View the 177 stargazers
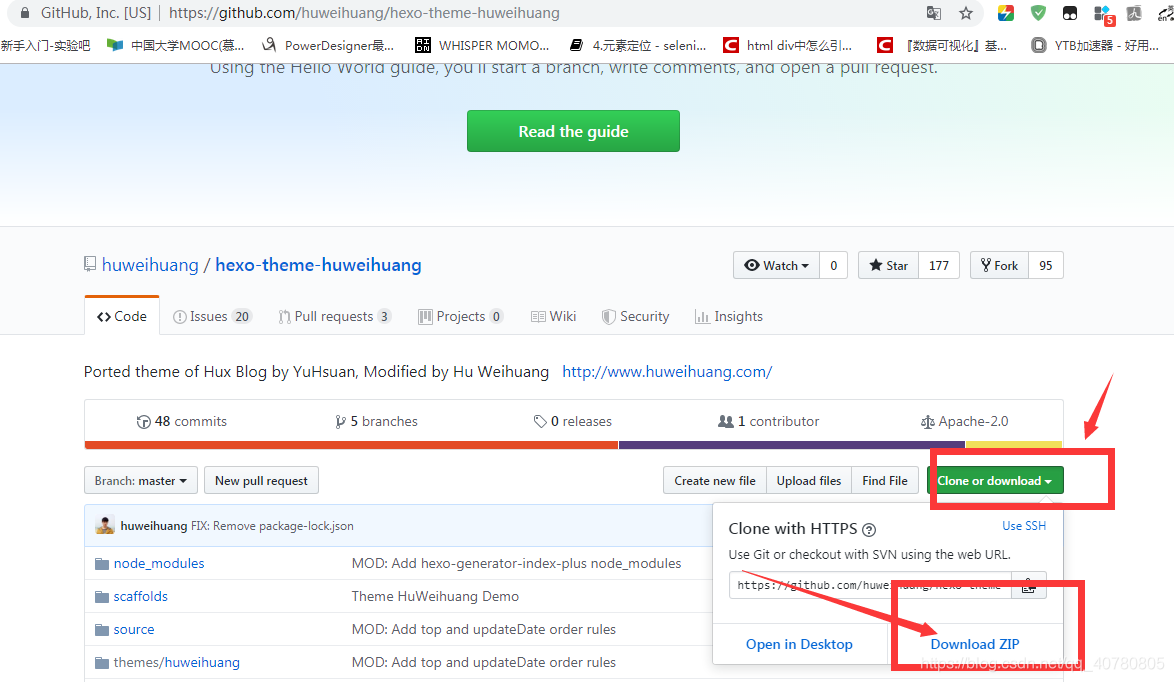Screen dimensions: 1174x682 point(939,266)
